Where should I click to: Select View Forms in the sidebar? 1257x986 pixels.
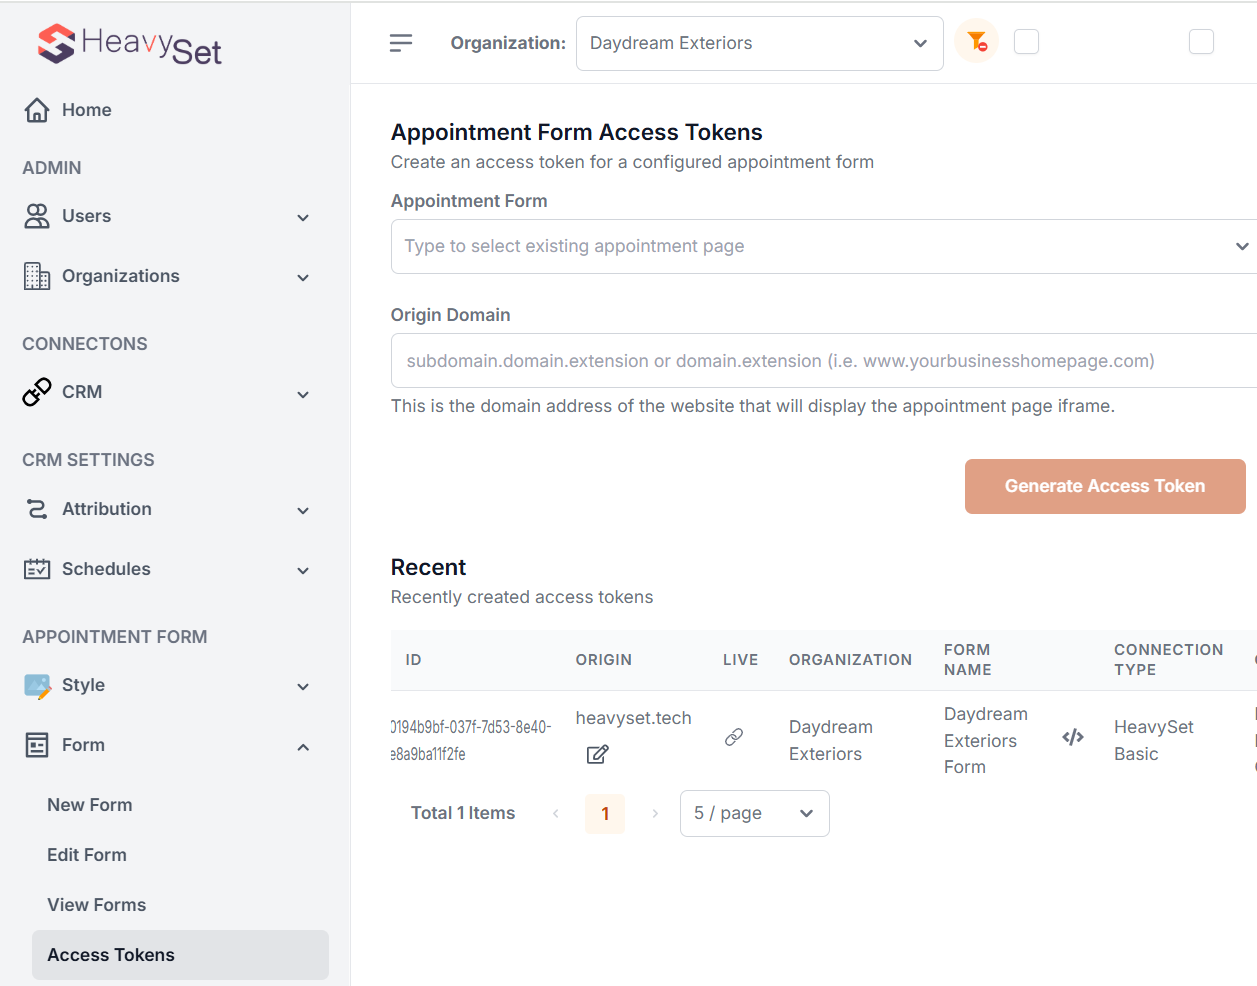click(x=97, y=905)
